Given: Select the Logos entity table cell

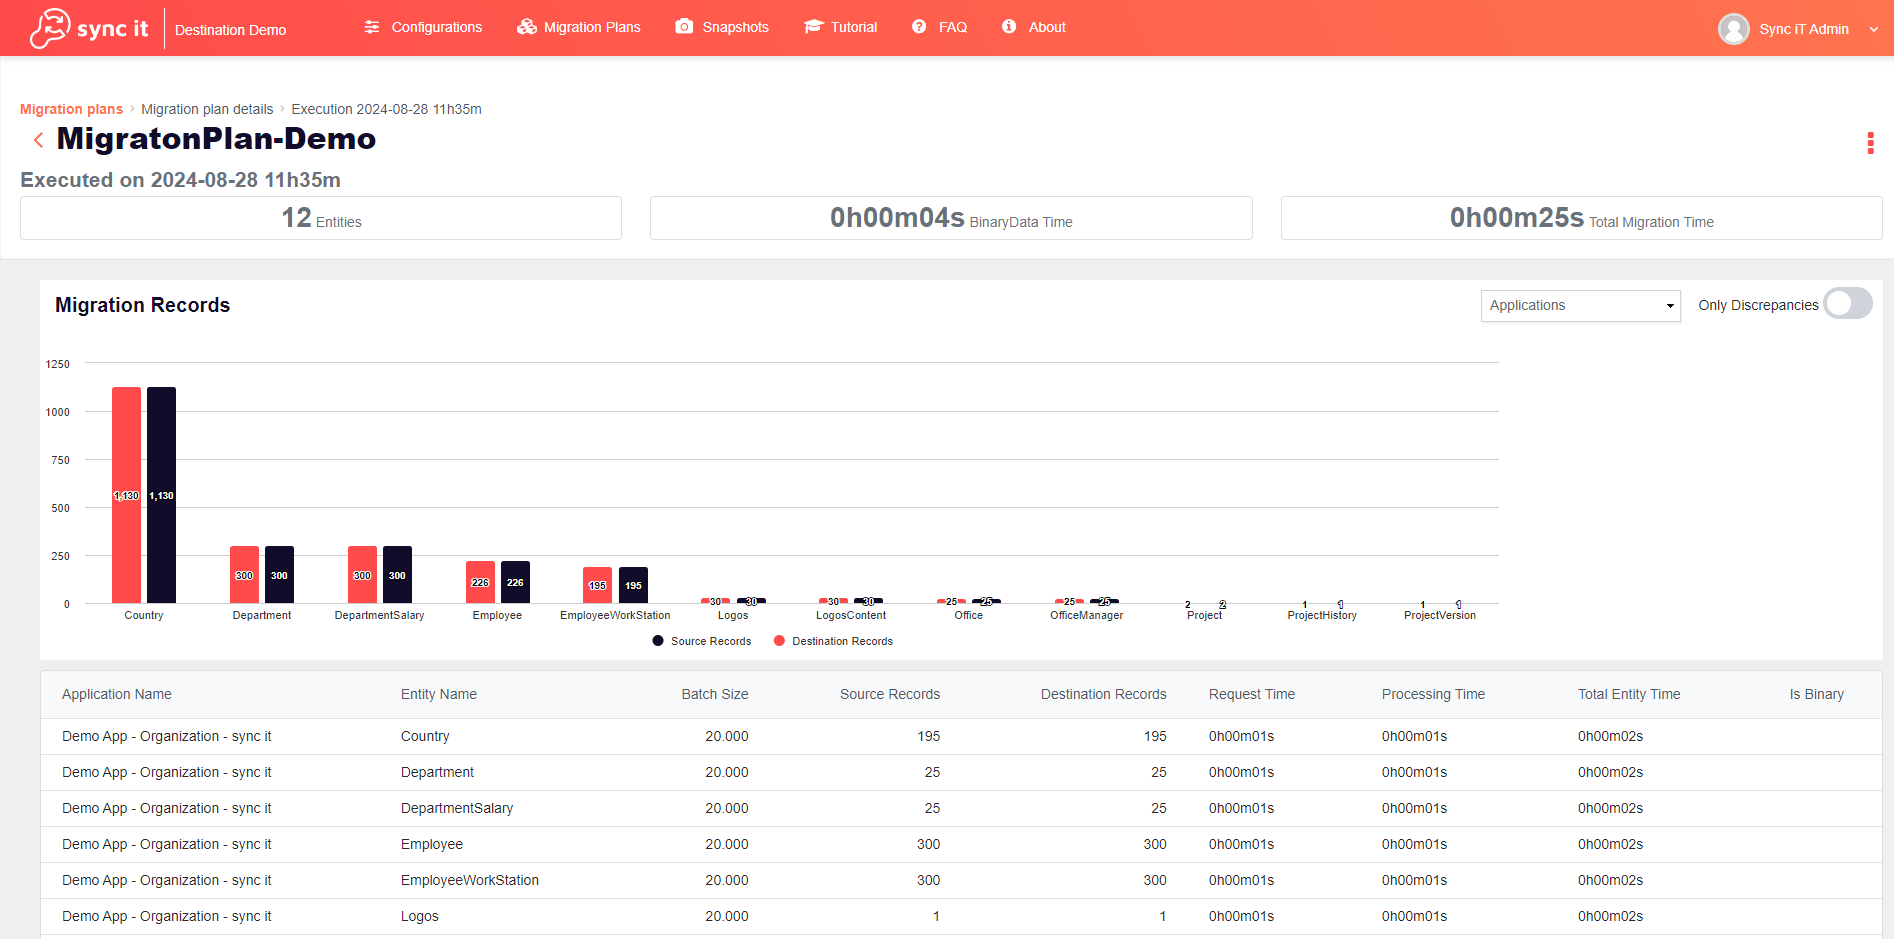Looking at the screenshot, I should [x=420, y=916].
